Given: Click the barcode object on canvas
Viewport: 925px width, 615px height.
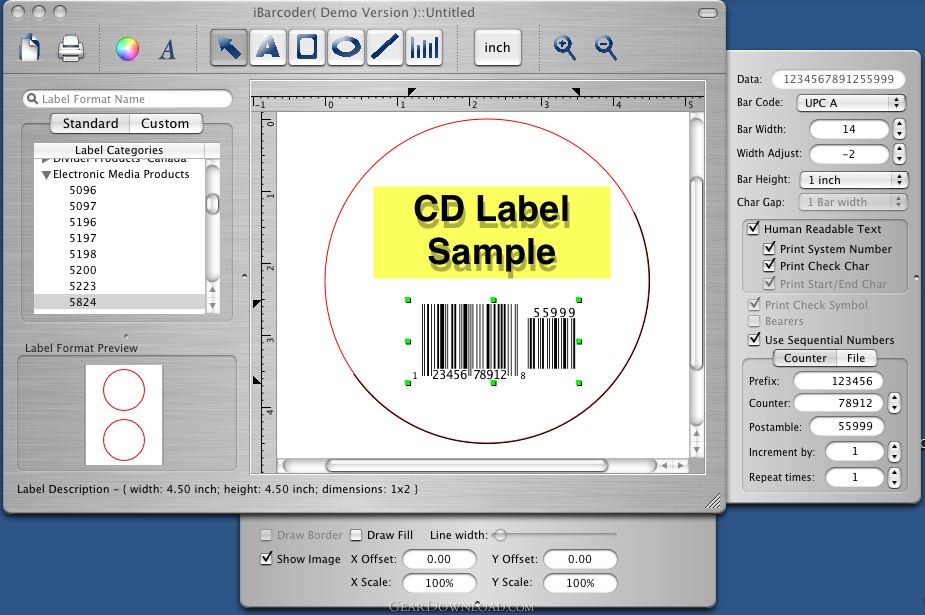Looking at the screenshot, I should 493,341.
